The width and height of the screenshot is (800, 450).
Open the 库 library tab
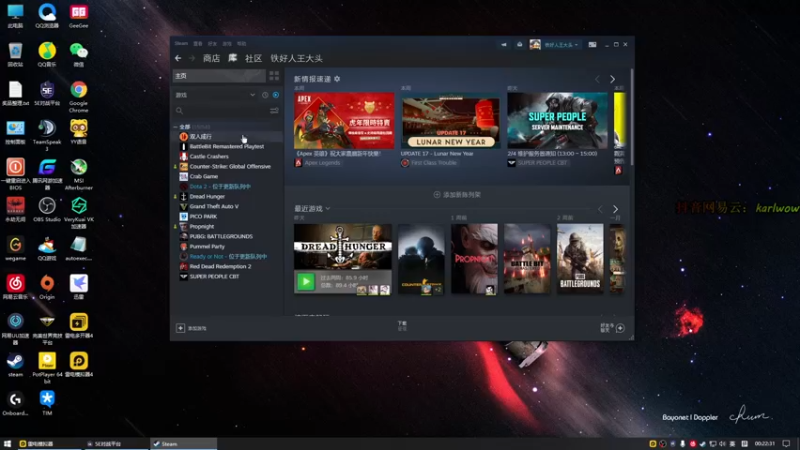click(232, 58)
